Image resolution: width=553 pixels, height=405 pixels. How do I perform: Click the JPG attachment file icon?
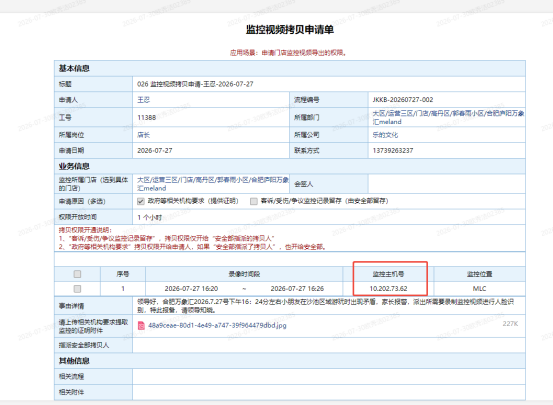coord(141,325)
